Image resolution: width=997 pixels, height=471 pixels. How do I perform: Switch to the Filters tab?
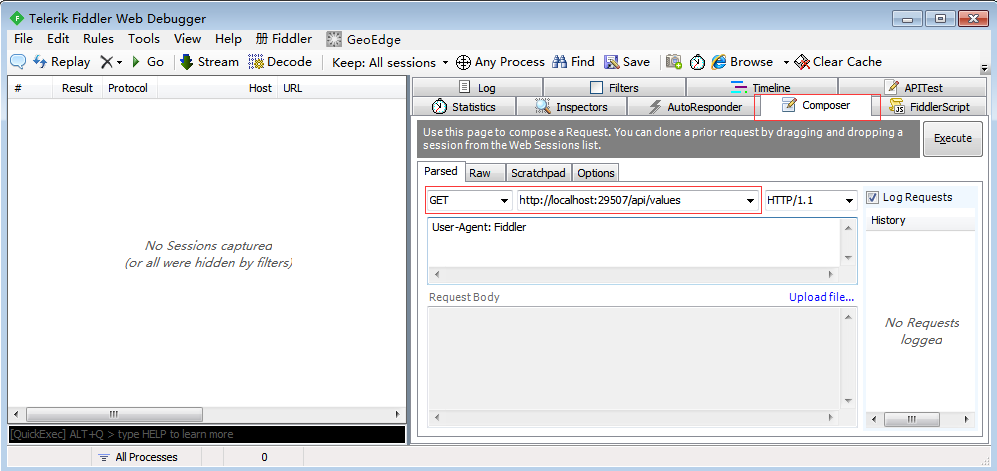pos(614,88)
